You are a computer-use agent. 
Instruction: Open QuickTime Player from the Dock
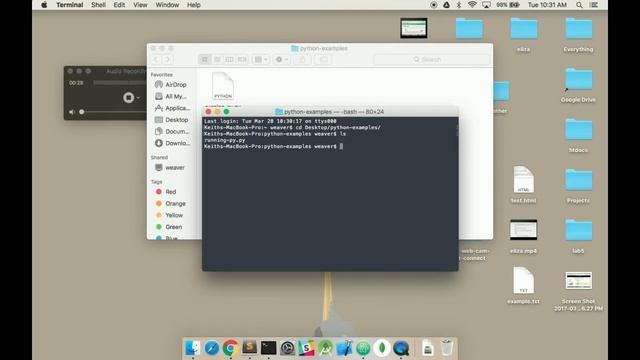point(401,348)
